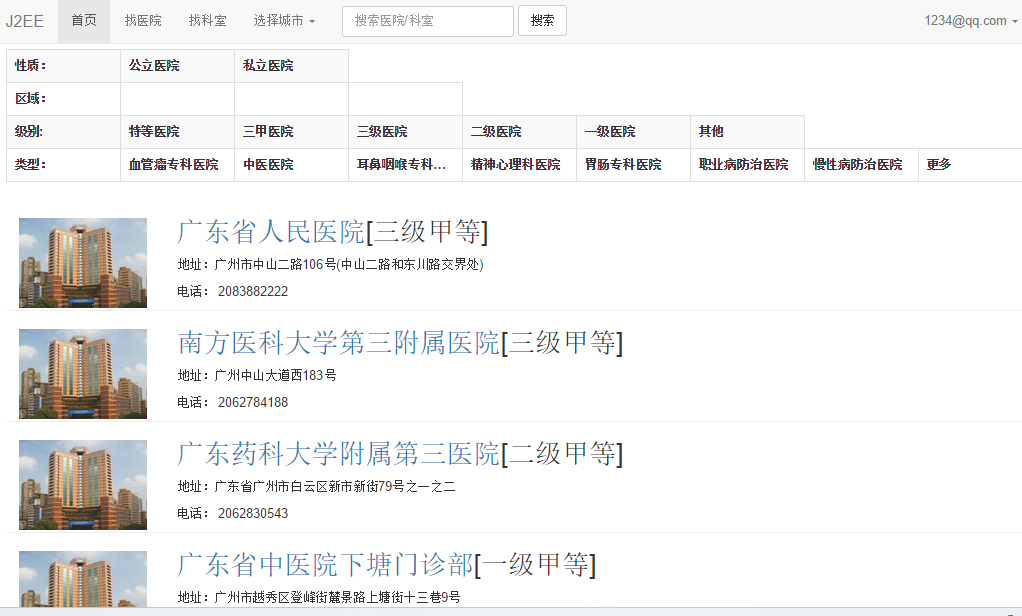Choose the 慢性病防治医院 type filter
1022x616 pixels.
pos(858,164)
